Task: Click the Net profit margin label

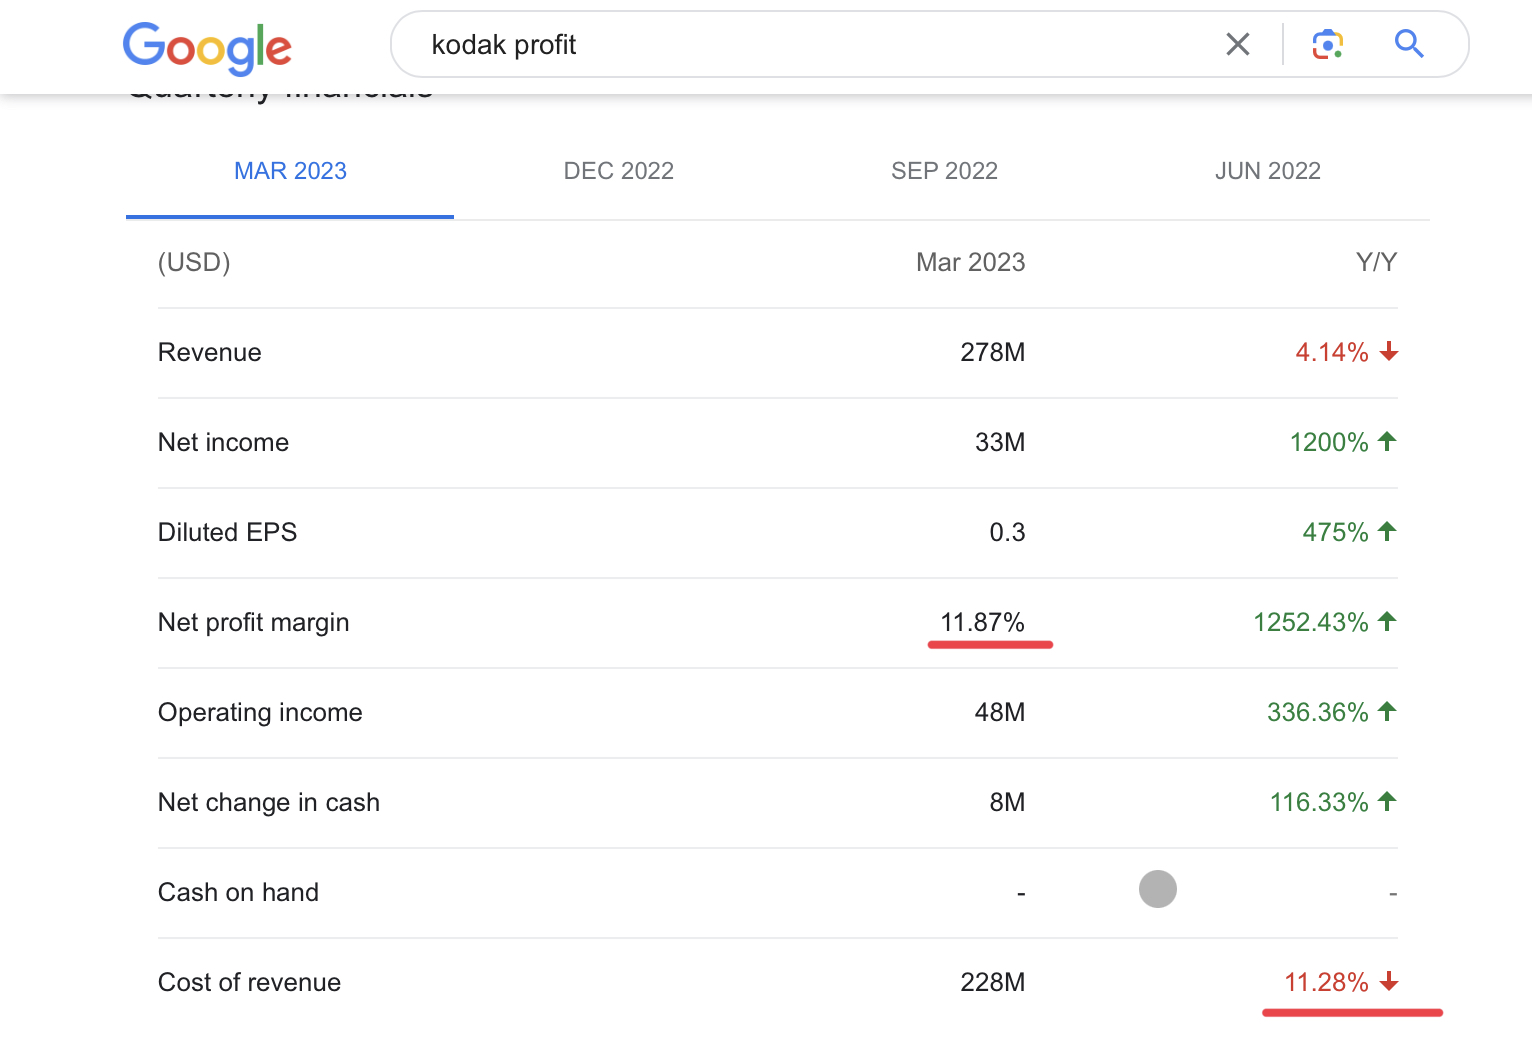Action: (x=254, y=622)
